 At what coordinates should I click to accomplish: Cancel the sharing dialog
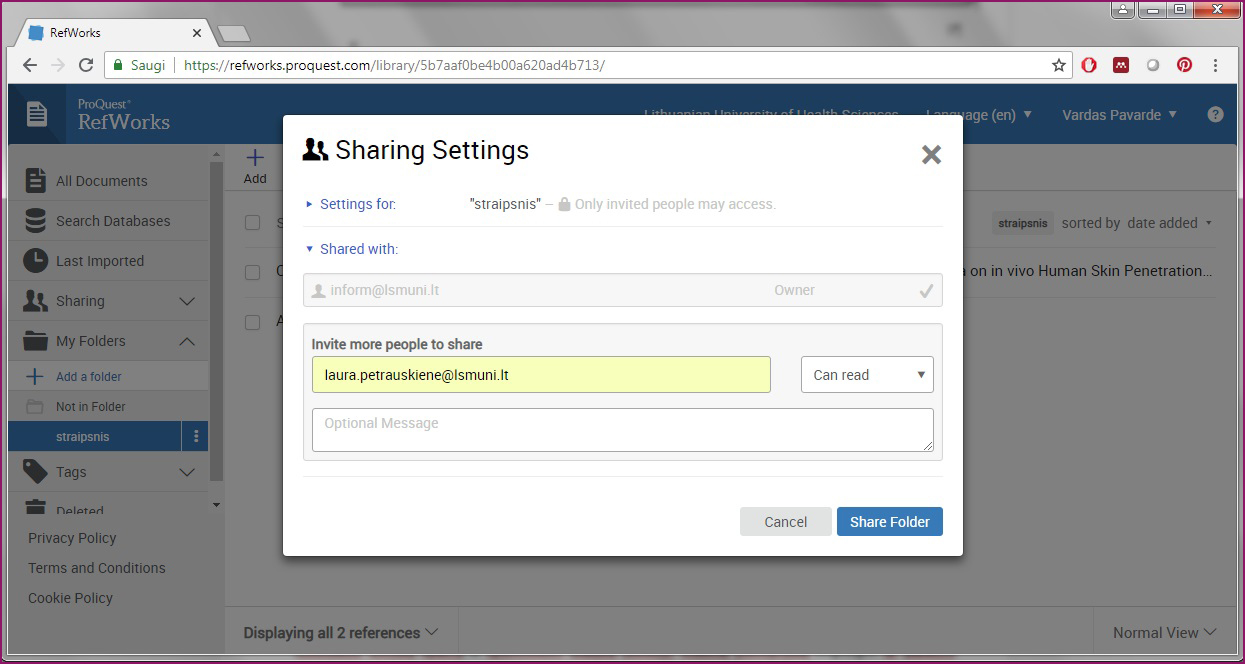tap(785, 522)
